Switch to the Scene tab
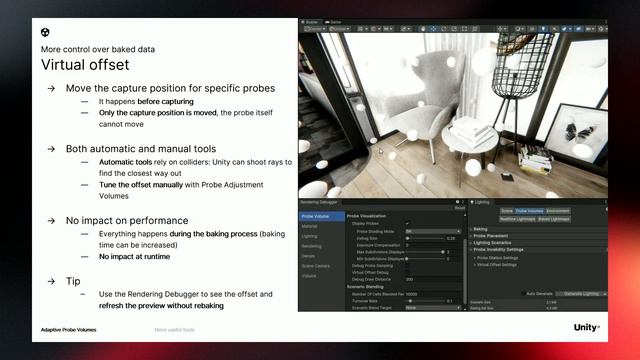The image size is (640, 360). [311, 22]
